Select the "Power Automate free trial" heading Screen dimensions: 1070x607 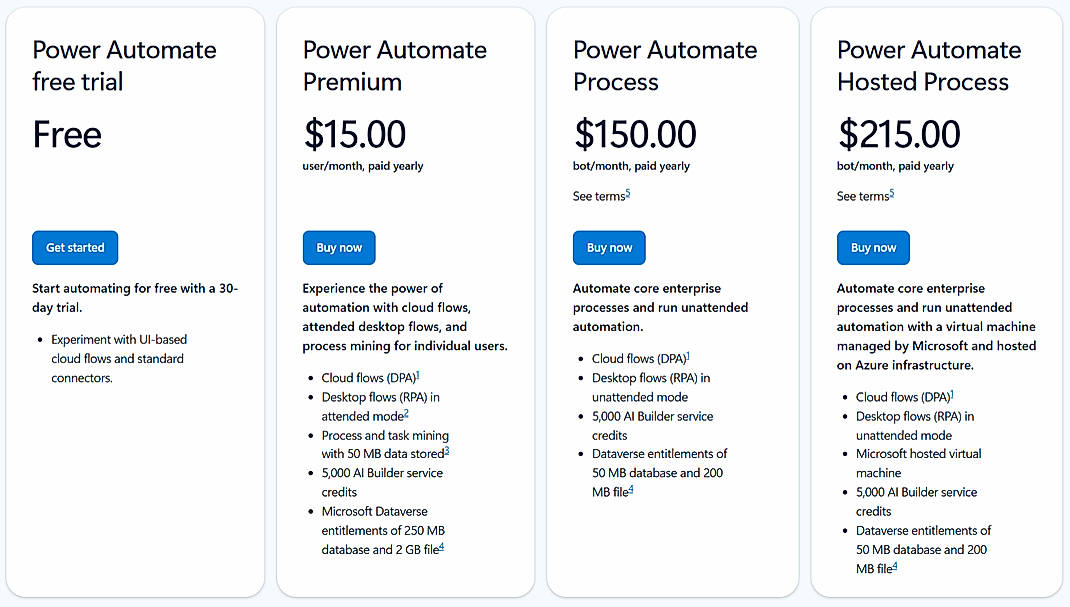[124, 65]
